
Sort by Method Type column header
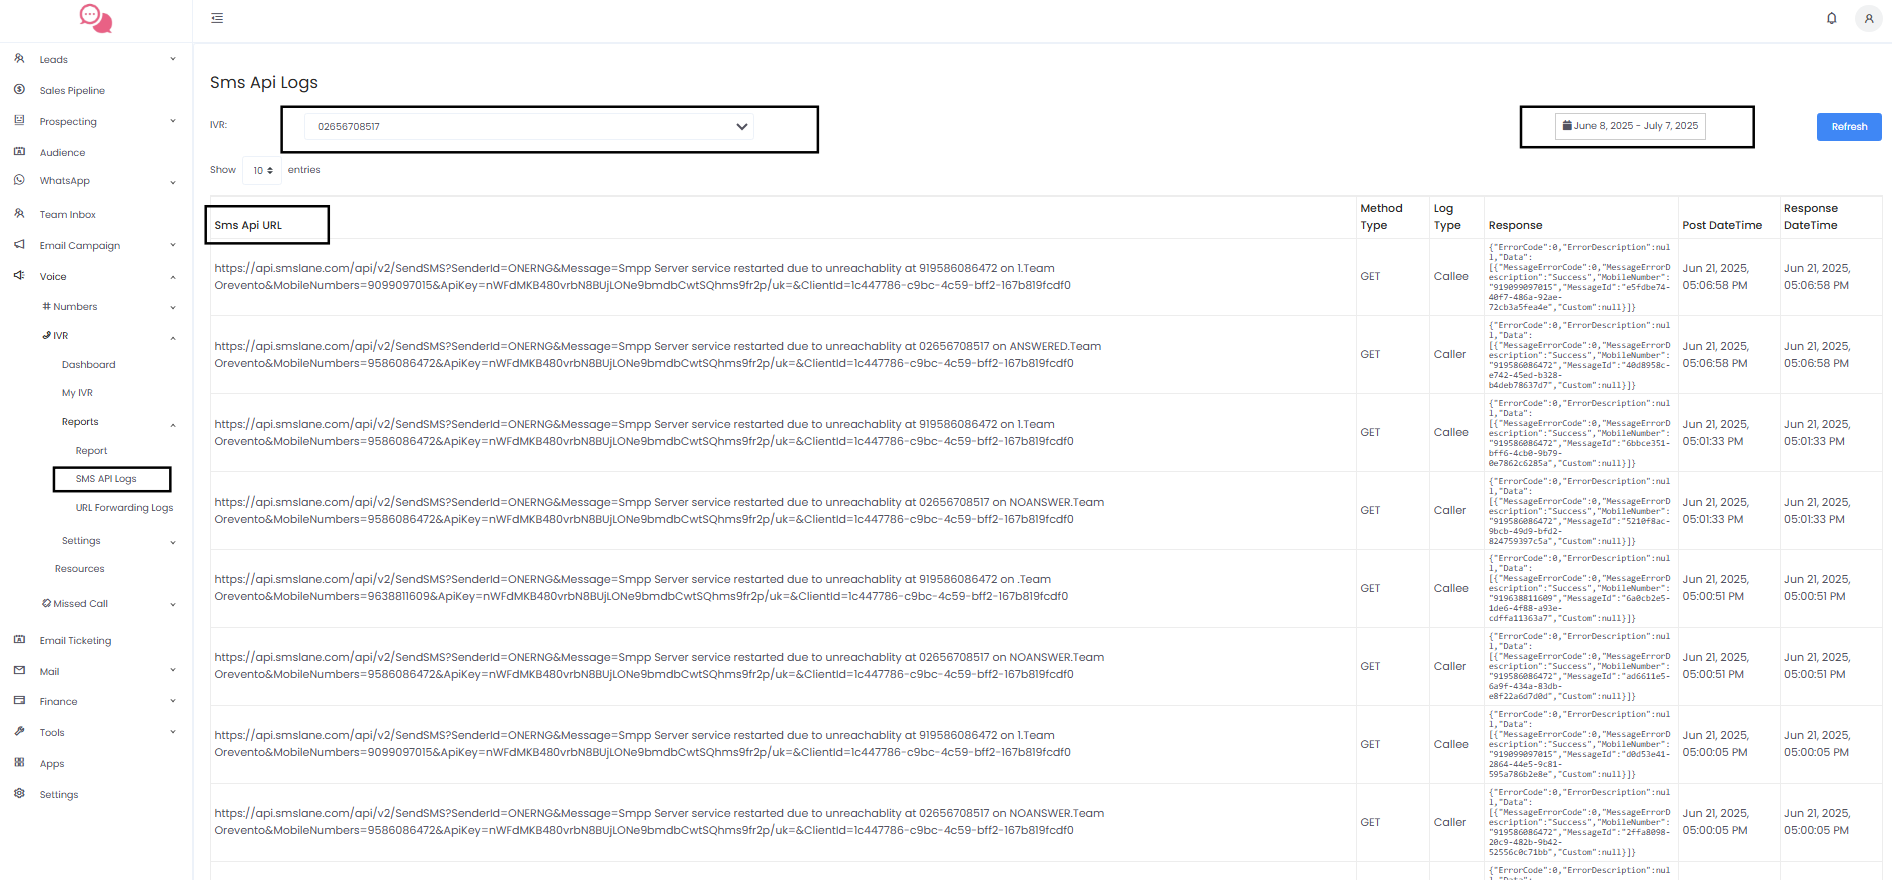pos(1381,217)
